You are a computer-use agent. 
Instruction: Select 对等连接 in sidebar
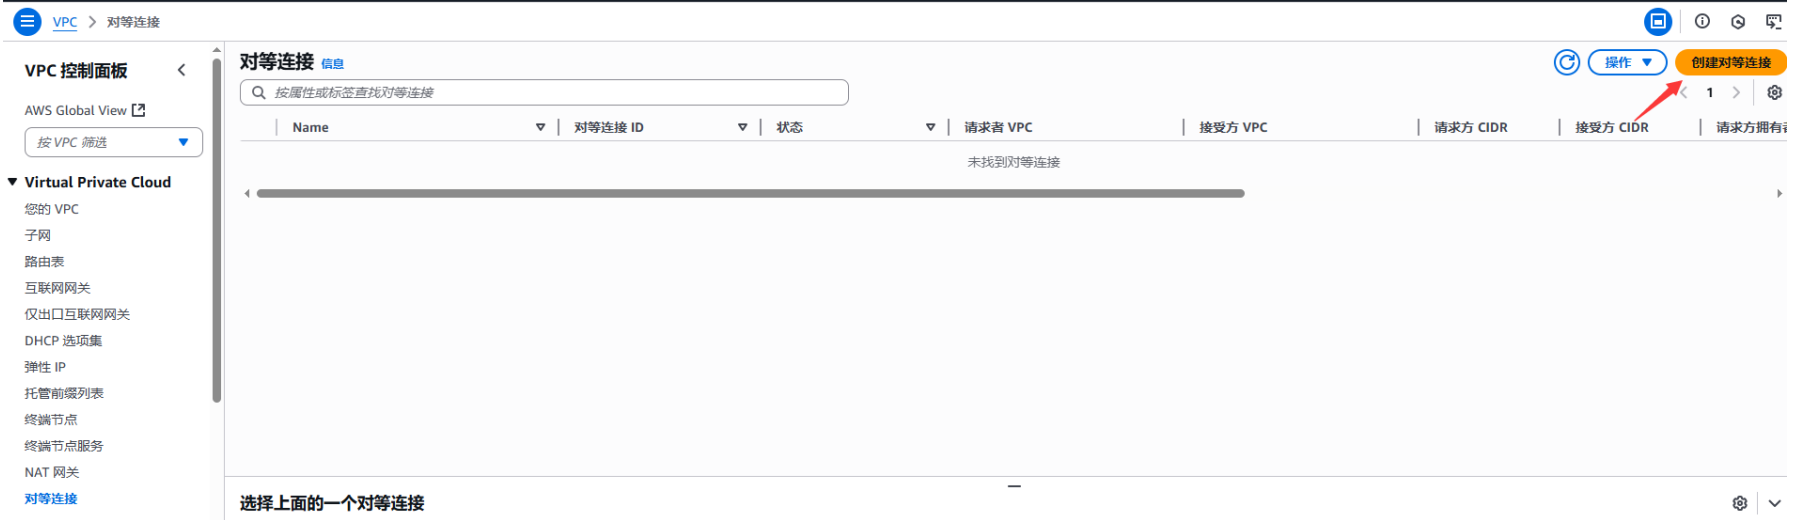51,498
